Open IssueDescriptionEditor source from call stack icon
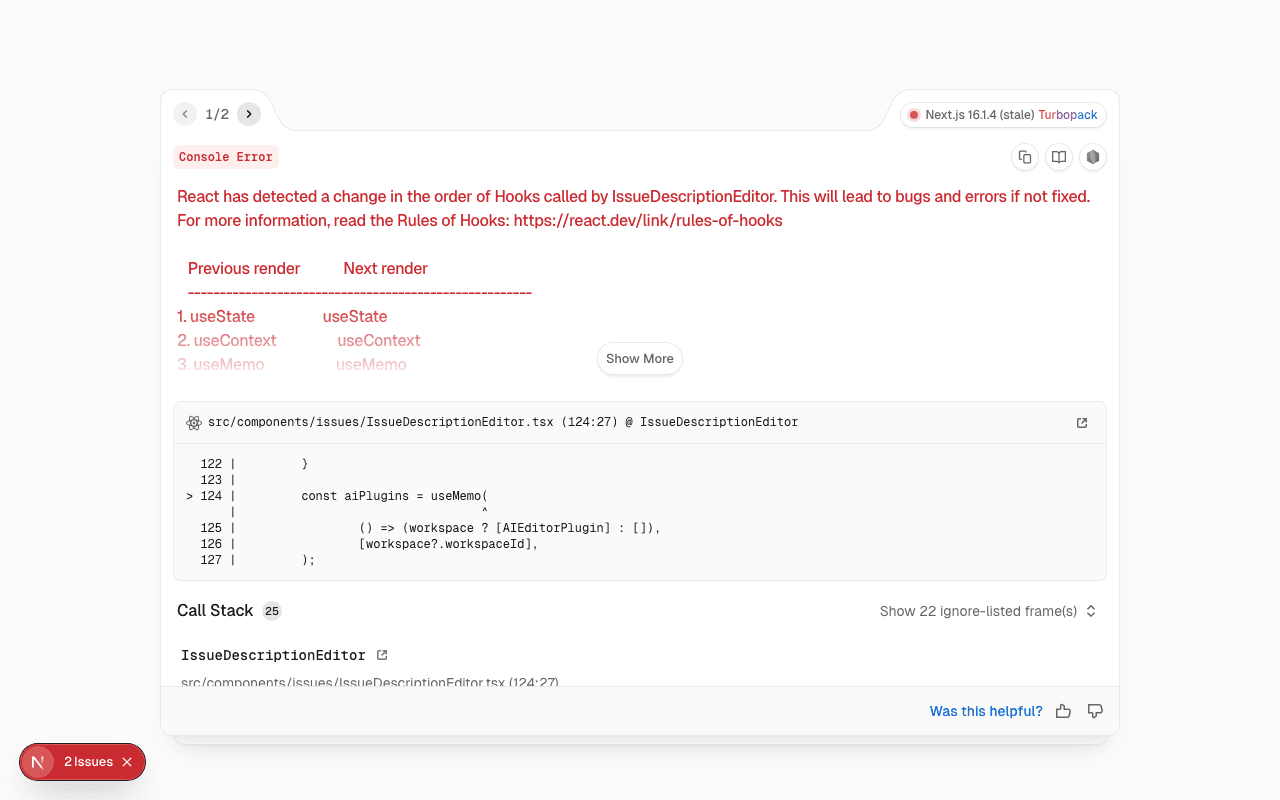Image resolution: width=1280 pixels, height=800 pixels. [382, 654]
